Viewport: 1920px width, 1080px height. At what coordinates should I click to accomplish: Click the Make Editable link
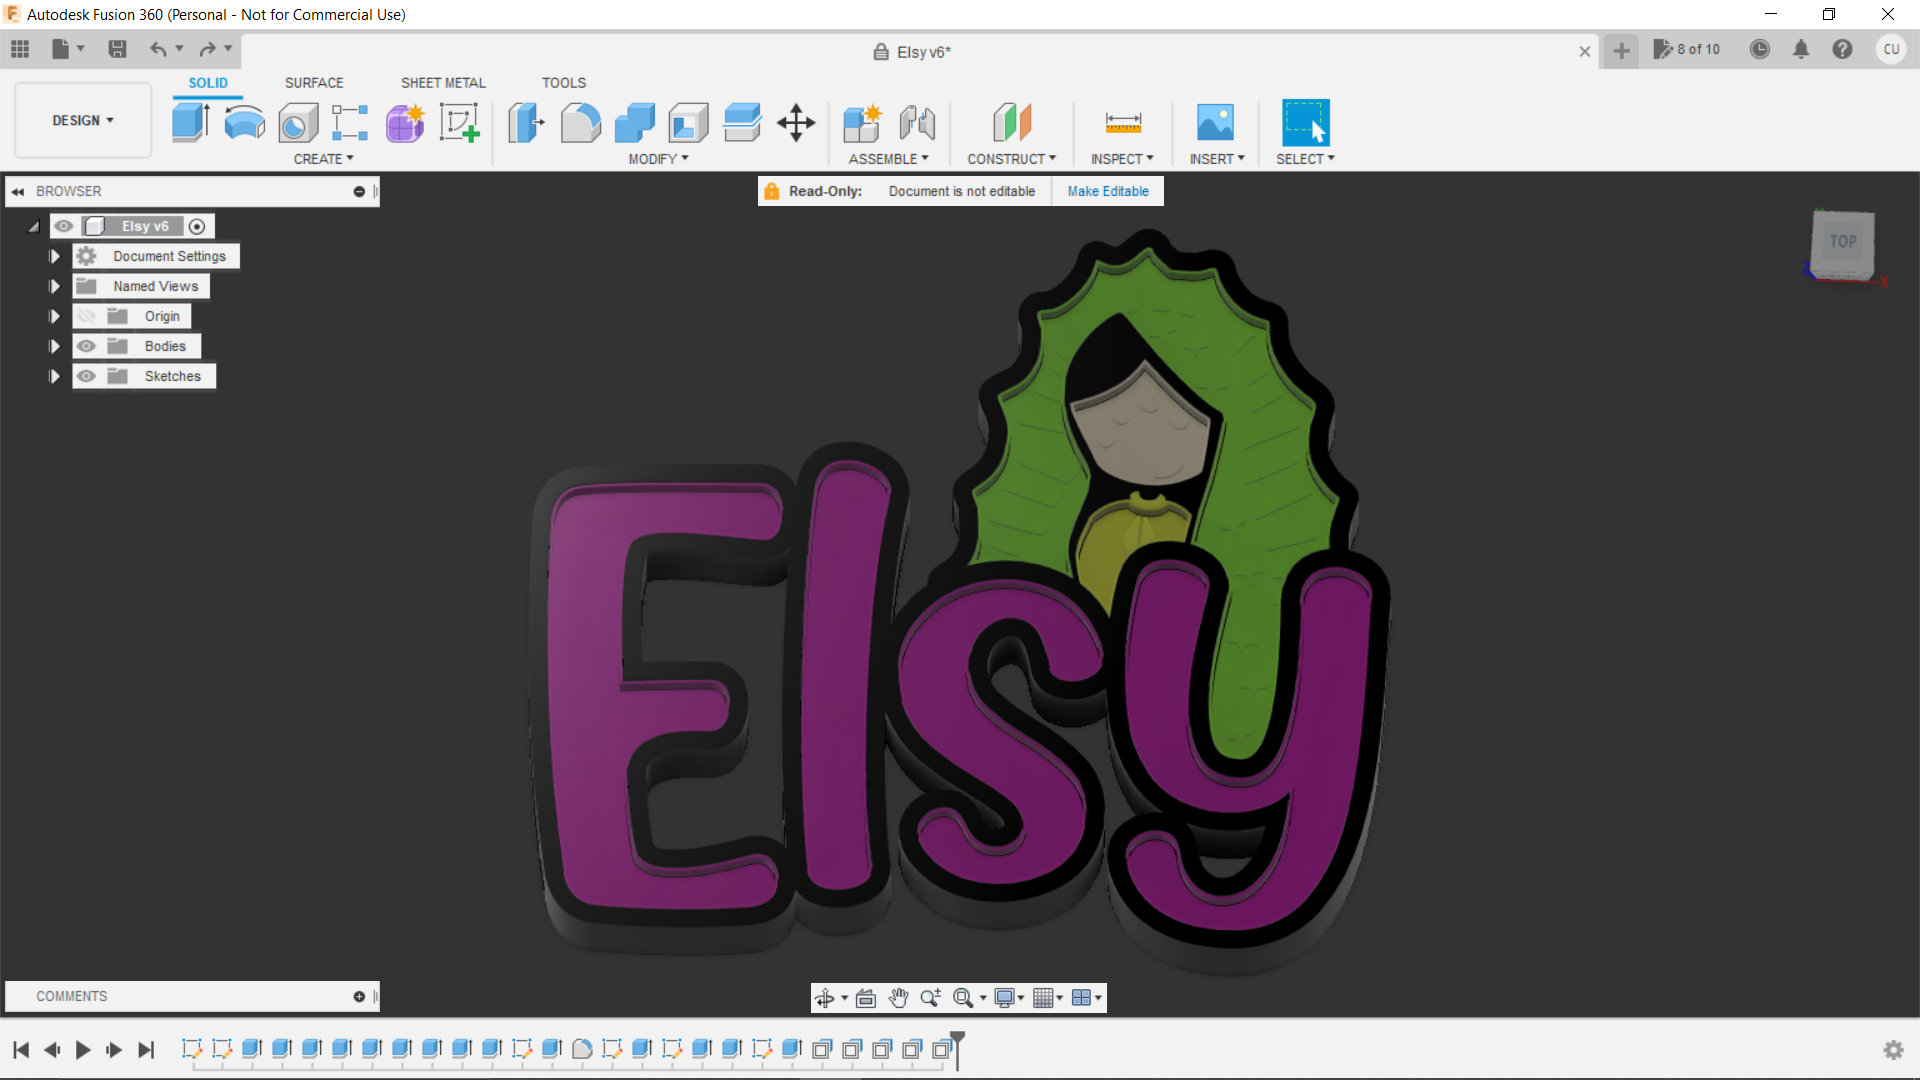click(x=1108, y=191)
